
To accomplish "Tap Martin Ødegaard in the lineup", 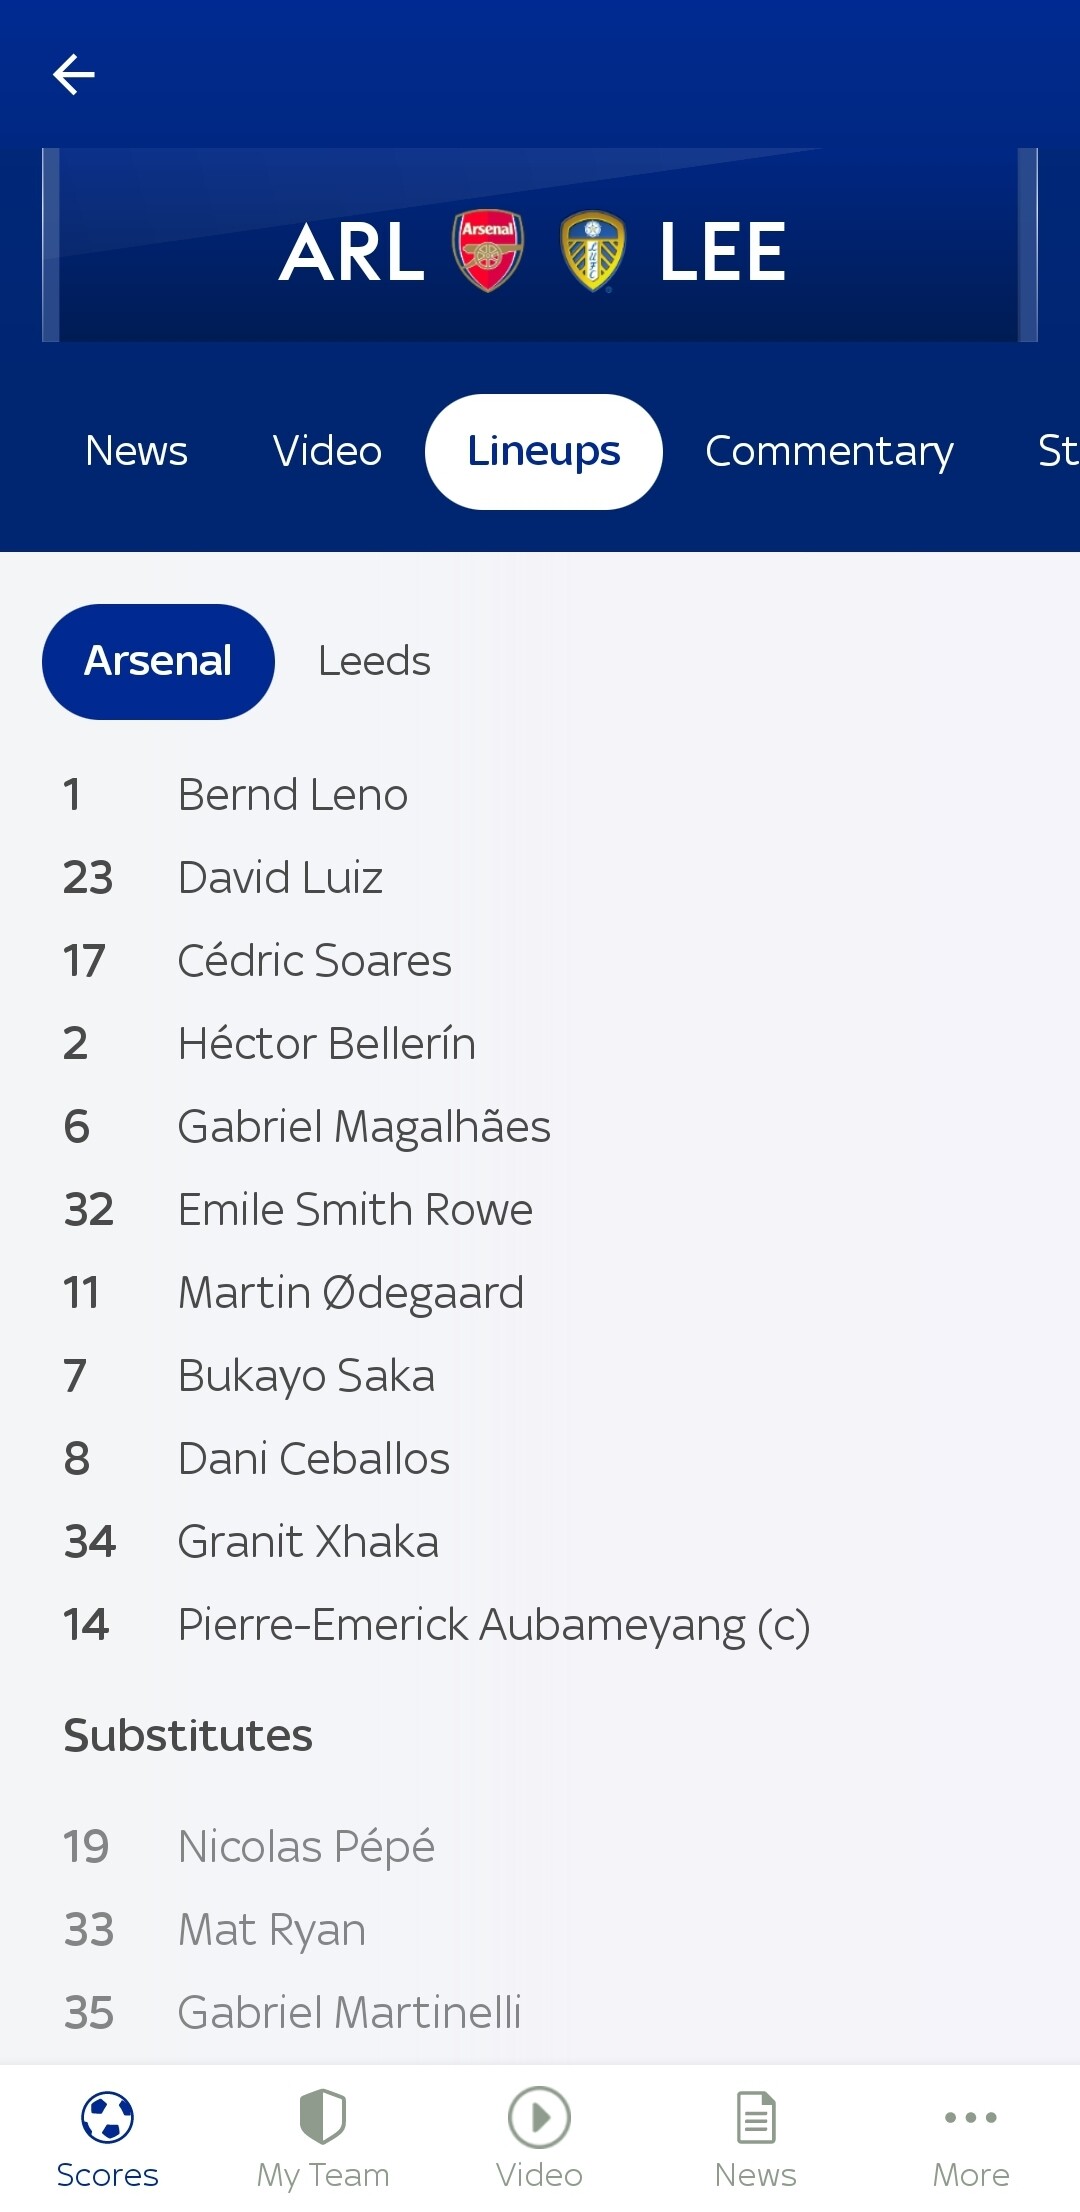I will pos(350,1292).
